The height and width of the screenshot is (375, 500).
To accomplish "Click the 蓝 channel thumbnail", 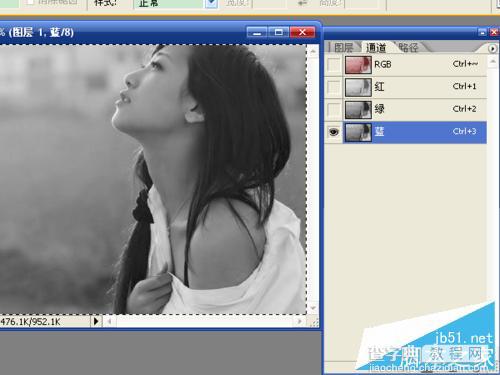I will (358, 132).
